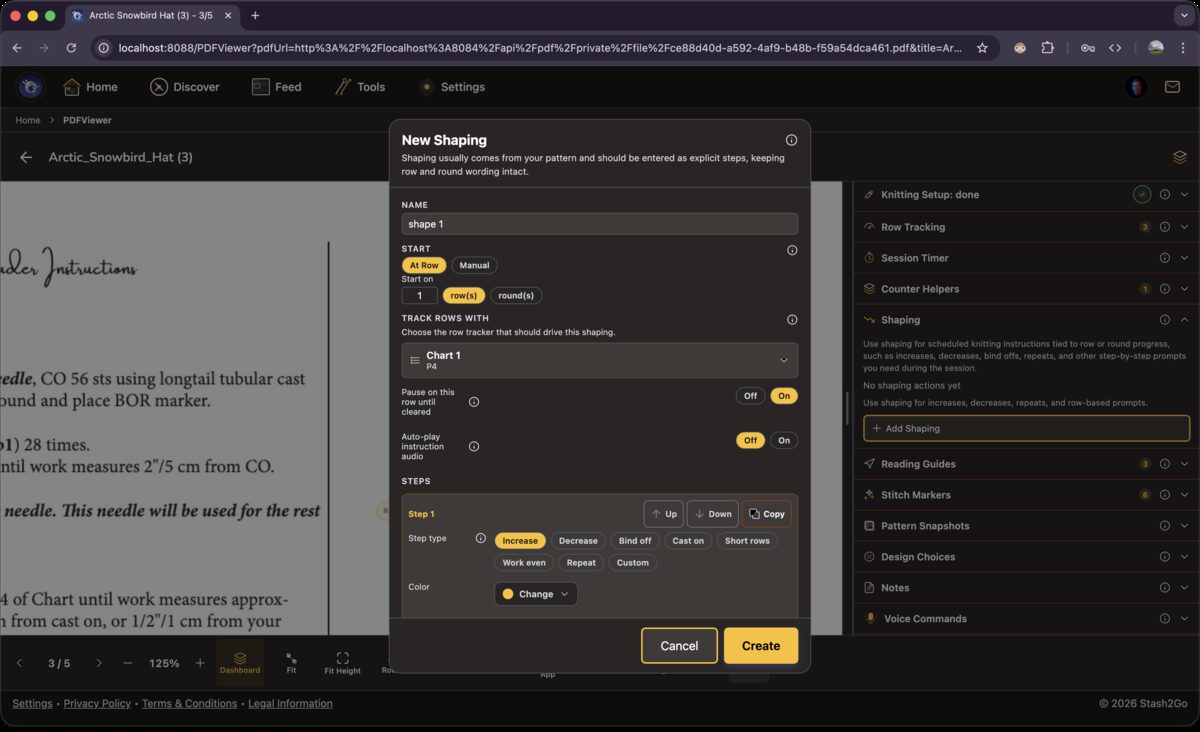Viewport: 1200px width, 732px height.
Task: Enable Auto-play instruction audio
Action: click(x=784, y=440)
